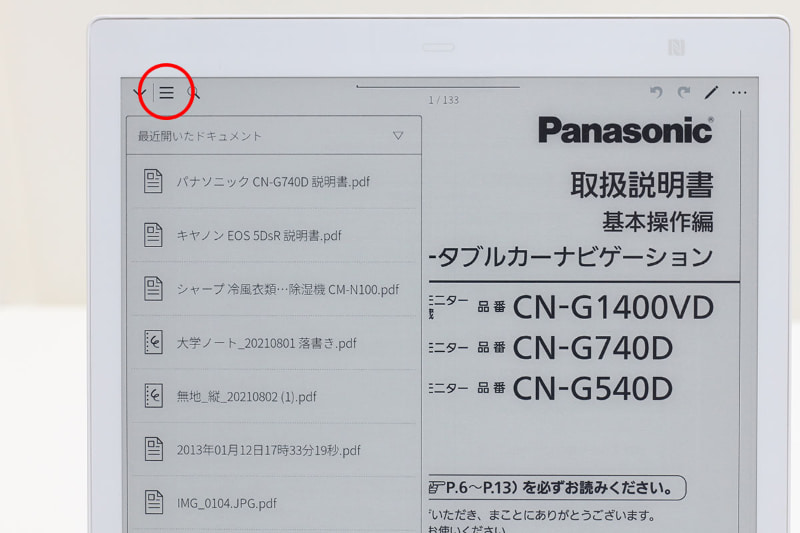Open the three-dot more options menu
The width and height of the screenshot is (800, 533).
[x=739, y=93]
